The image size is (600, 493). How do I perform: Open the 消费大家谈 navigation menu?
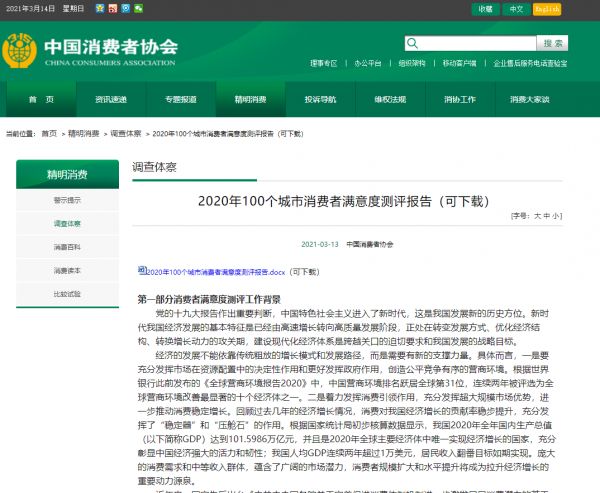[x=530, y=100]
